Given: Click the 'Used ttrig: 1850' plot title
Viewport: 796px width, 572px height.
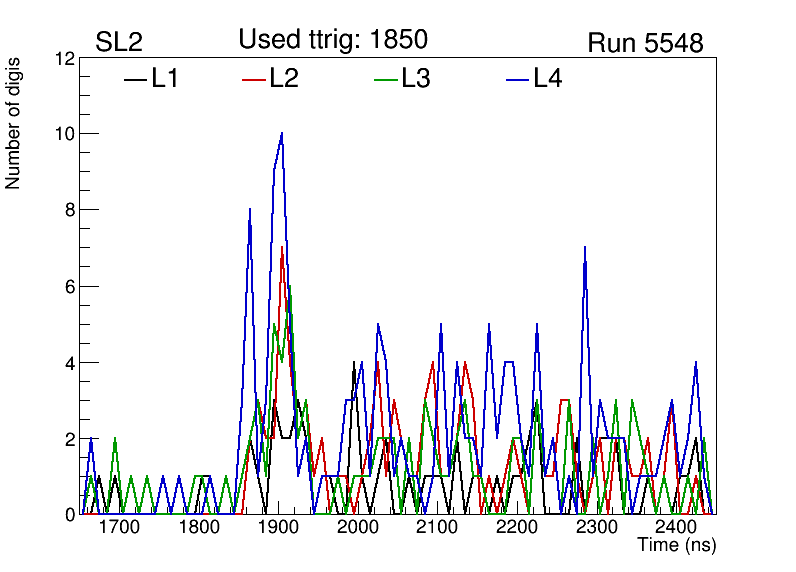Looking at the screenshot, I should pyautogui.click(x=333, y=39).
